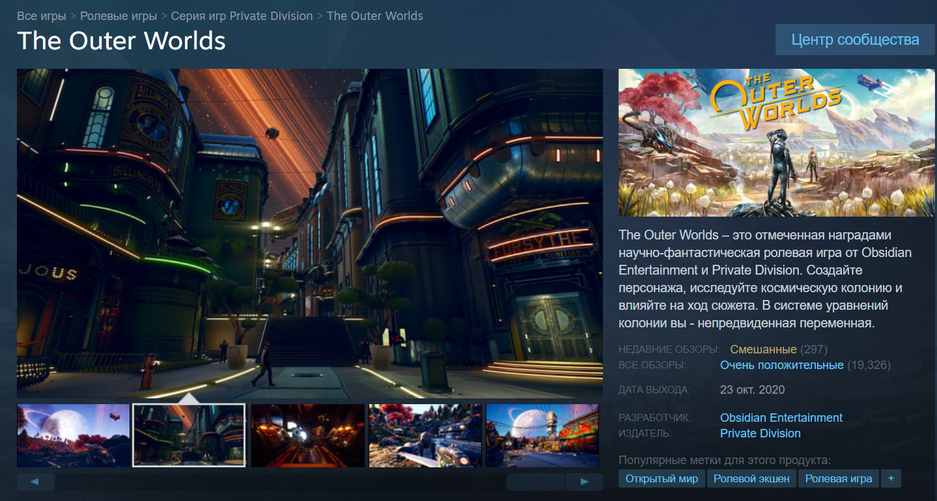937x501 pixels.
Task: Click the plus button to add tags
Action: pyautogui.click(x=891, y=478)
